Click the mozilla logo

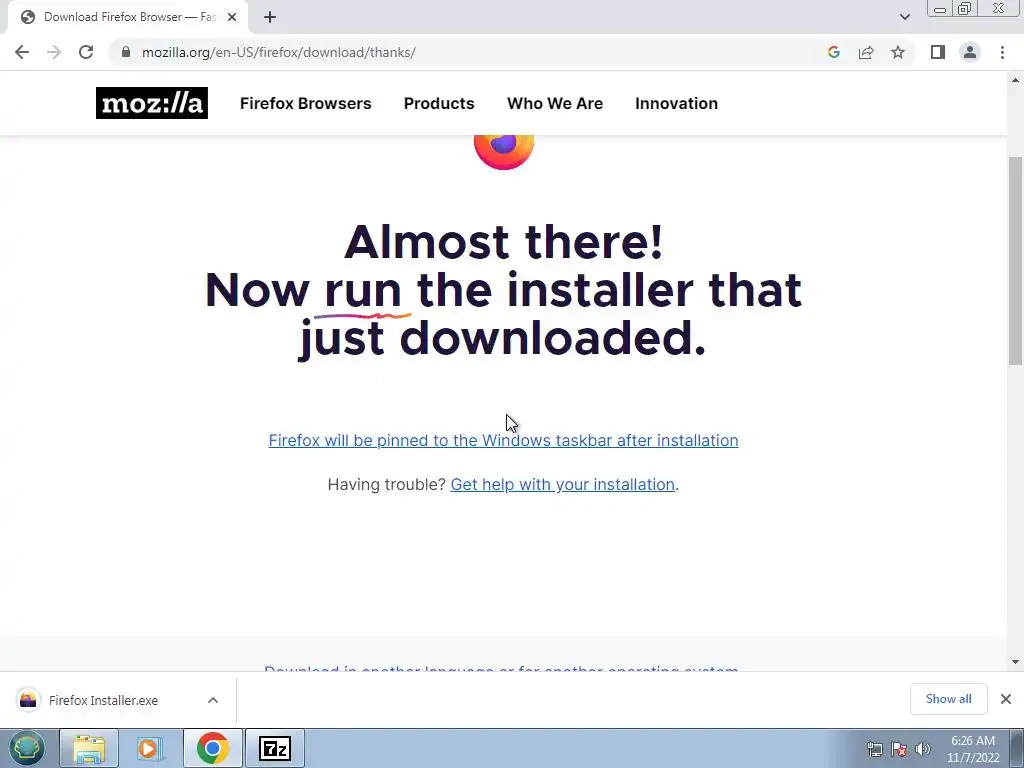click(152, 103)
